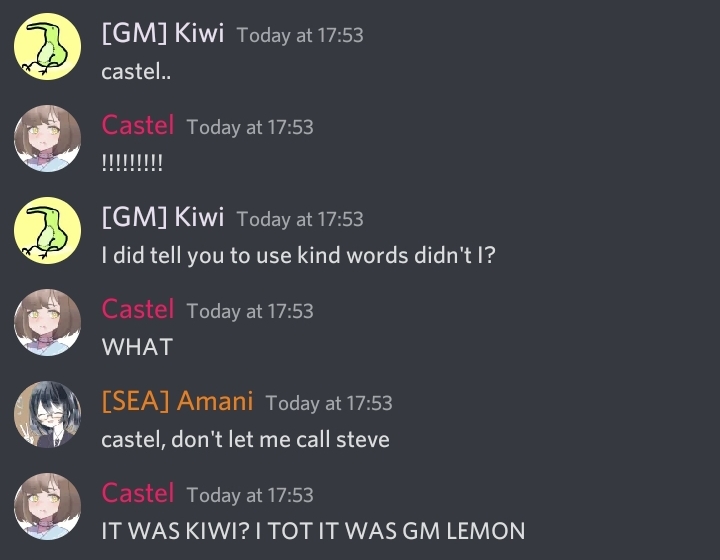Select the "castel, don't let me call steve" message

pyautogui.click(x=245, y=439)
